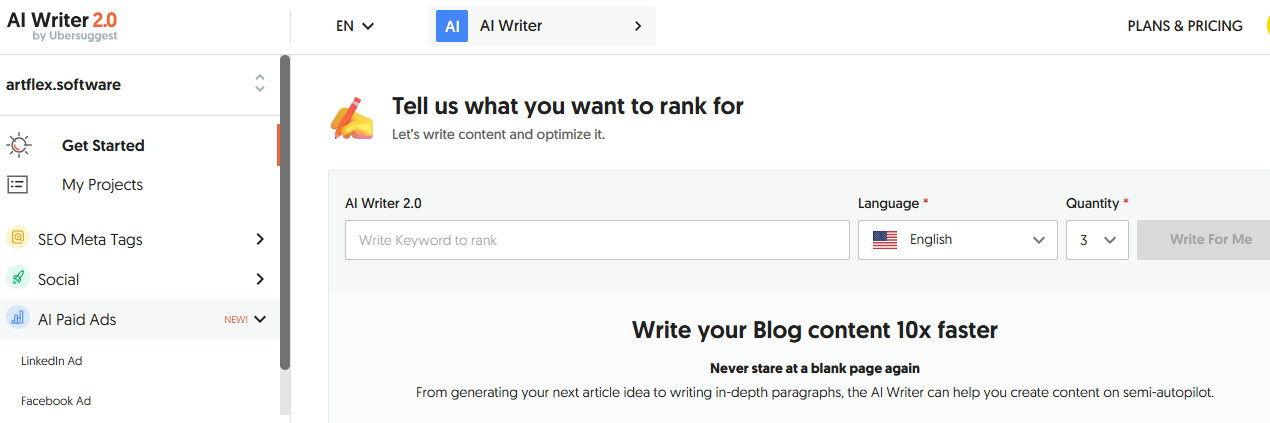Viewport: 1270px width, 423px height.
Task: Click the Write Keyword to rank field
Action: point(597,240)
